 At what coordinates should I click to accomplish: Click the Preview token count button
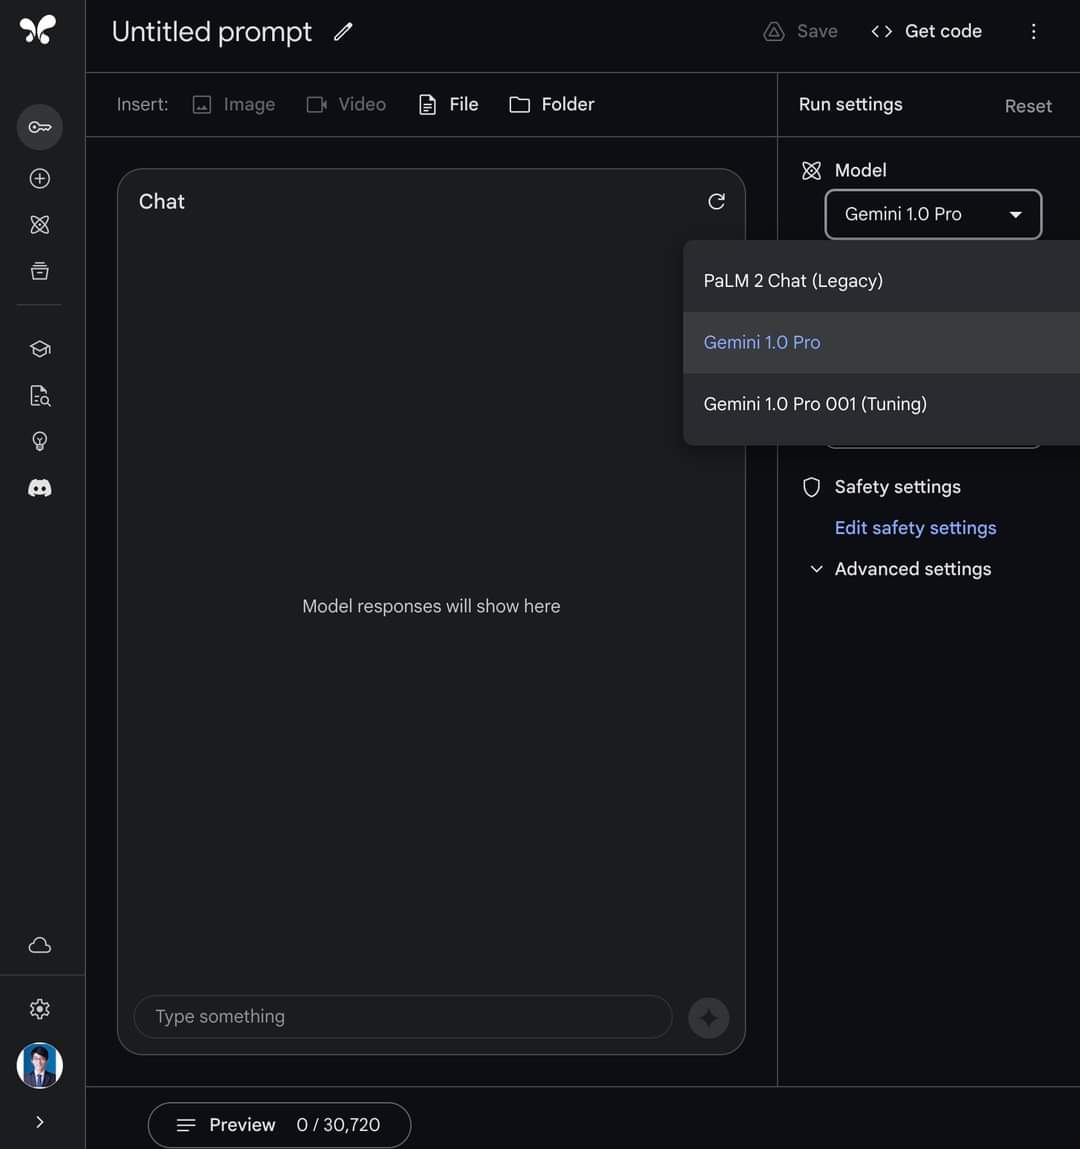[x=279, y=1125]
